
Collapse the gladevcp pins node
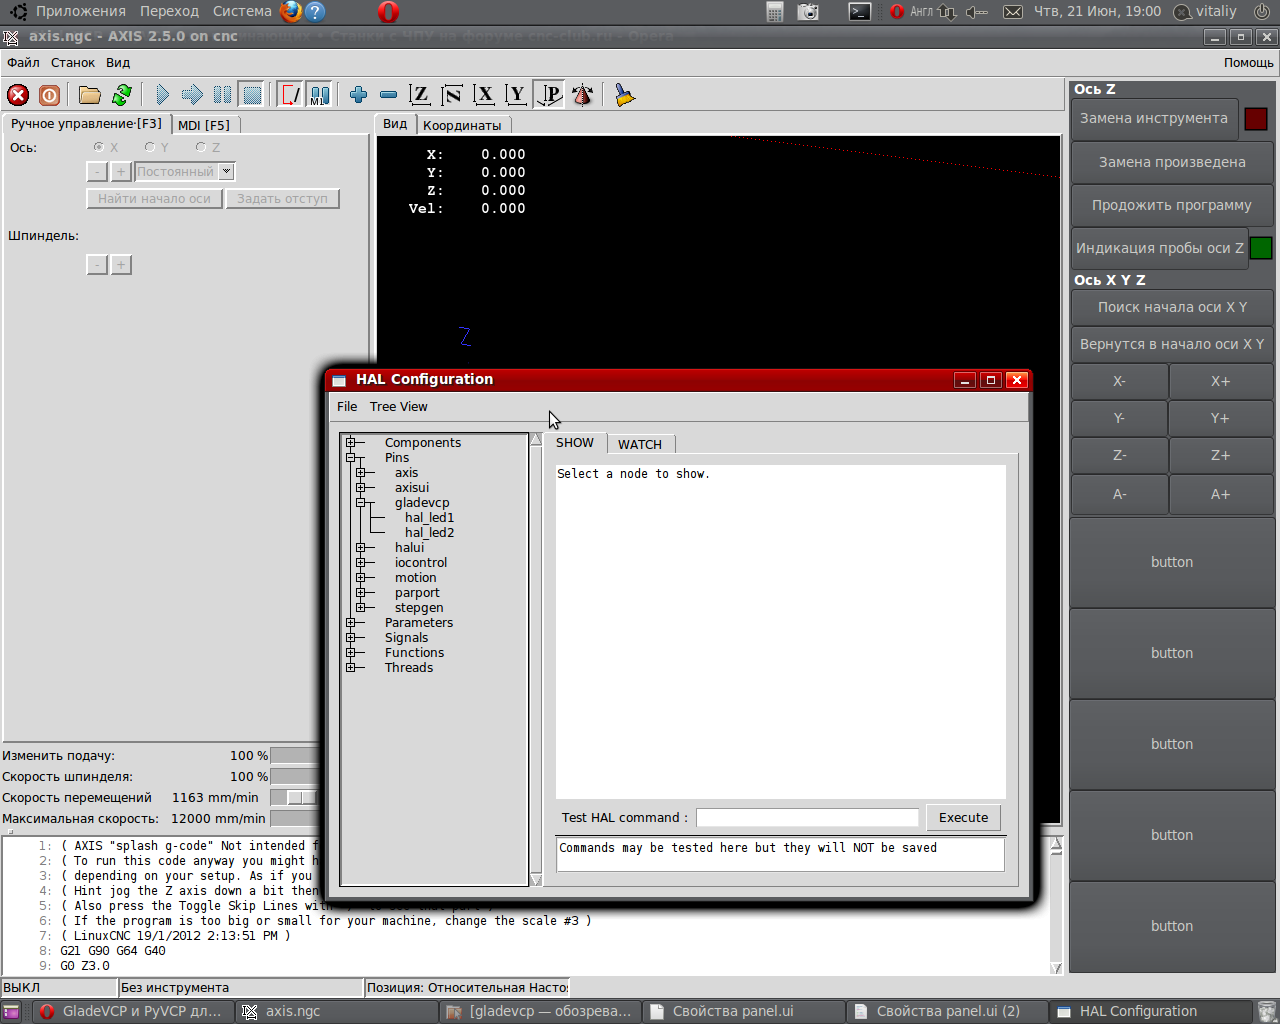pyautogui.click(x=361, y=503)
